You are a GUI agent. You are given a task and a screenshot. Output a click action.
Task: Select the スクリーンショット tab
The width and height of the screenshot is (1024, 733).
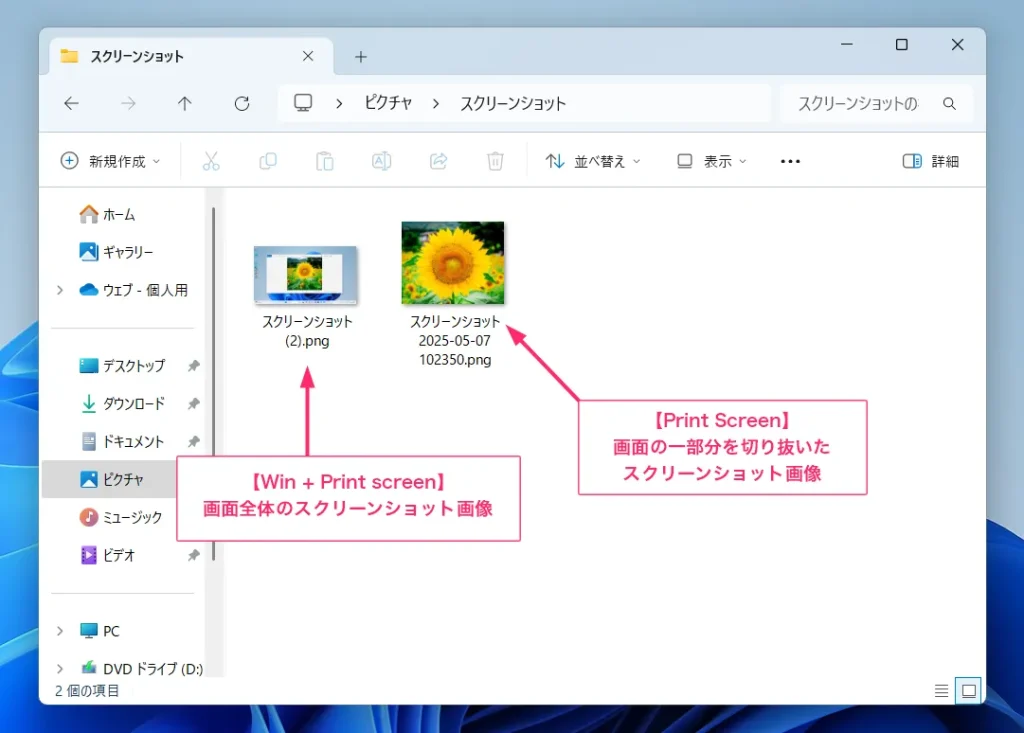[192, 56]
